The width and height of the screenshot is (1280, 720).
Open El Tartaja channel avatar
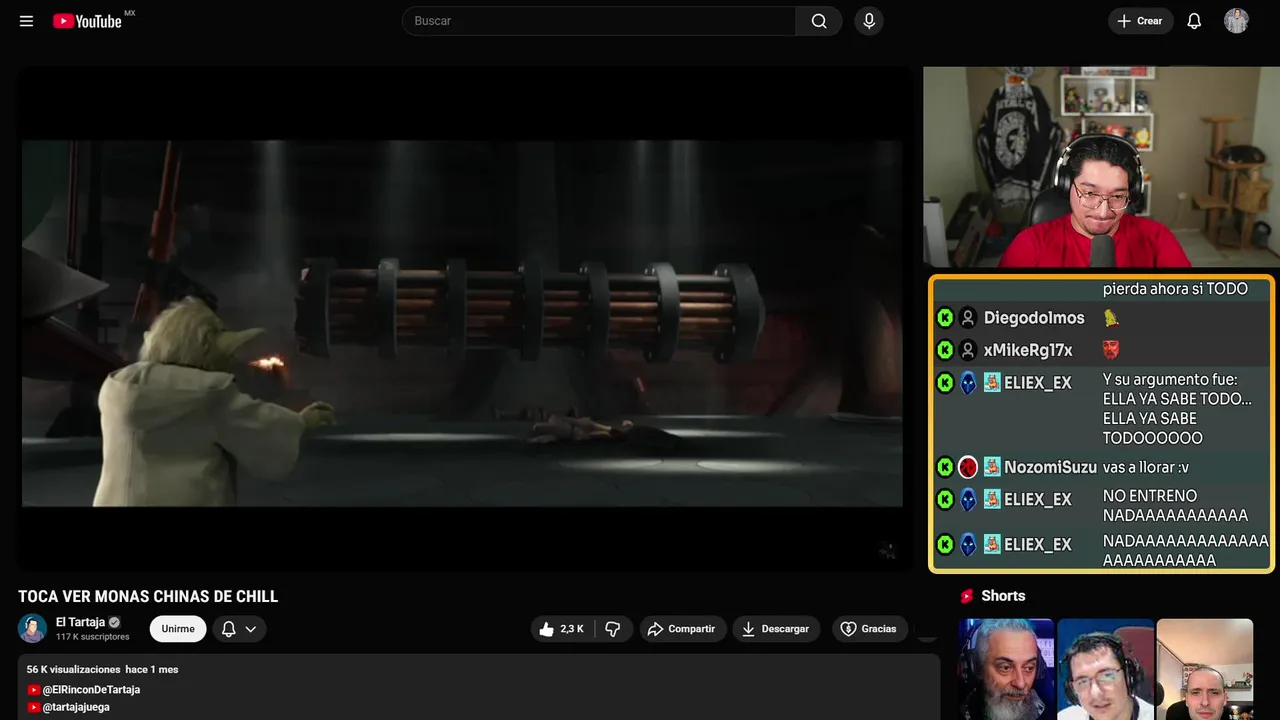pyautogui.click(x=32, y=628)
